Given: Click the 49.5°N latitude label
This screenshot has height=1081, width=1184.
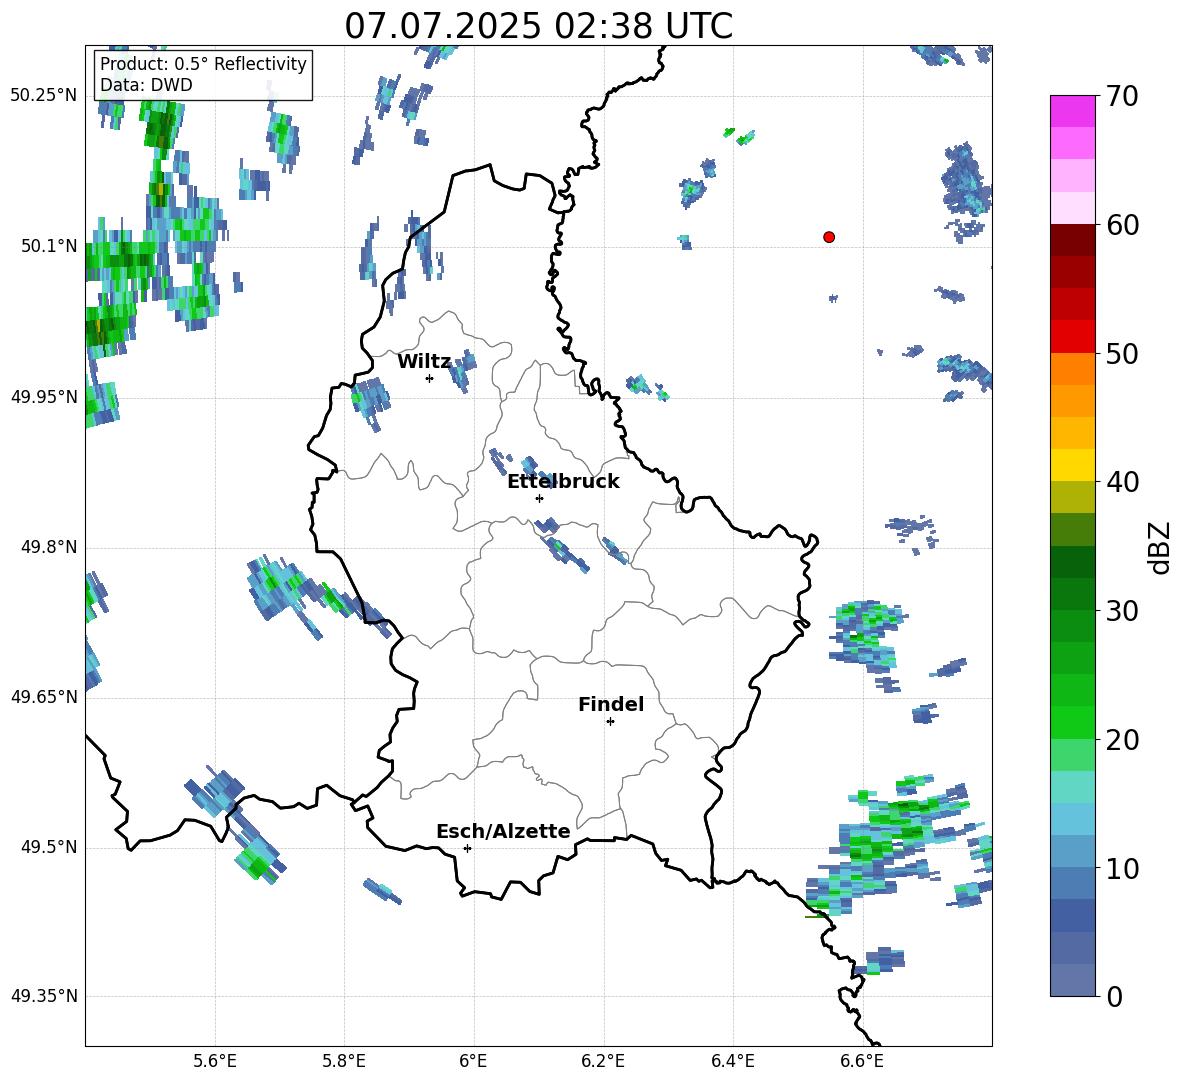Looking at the screenshot, I should (49, 847).
